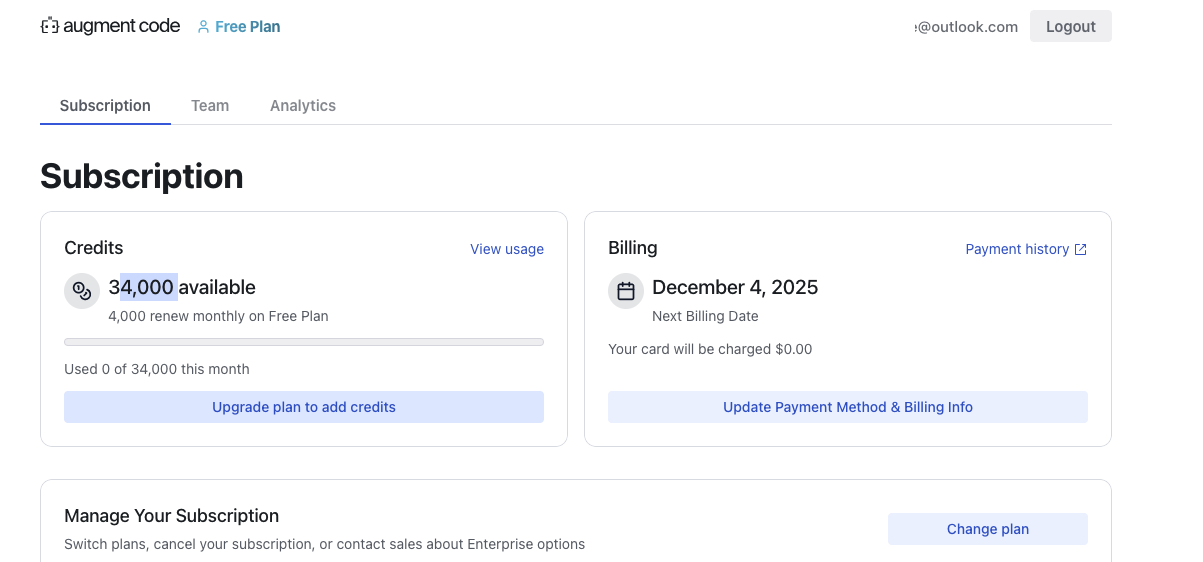Click the Augment Code logo icon
Image resolution: width=1203 pixels, height=562 pixels.
50,26
